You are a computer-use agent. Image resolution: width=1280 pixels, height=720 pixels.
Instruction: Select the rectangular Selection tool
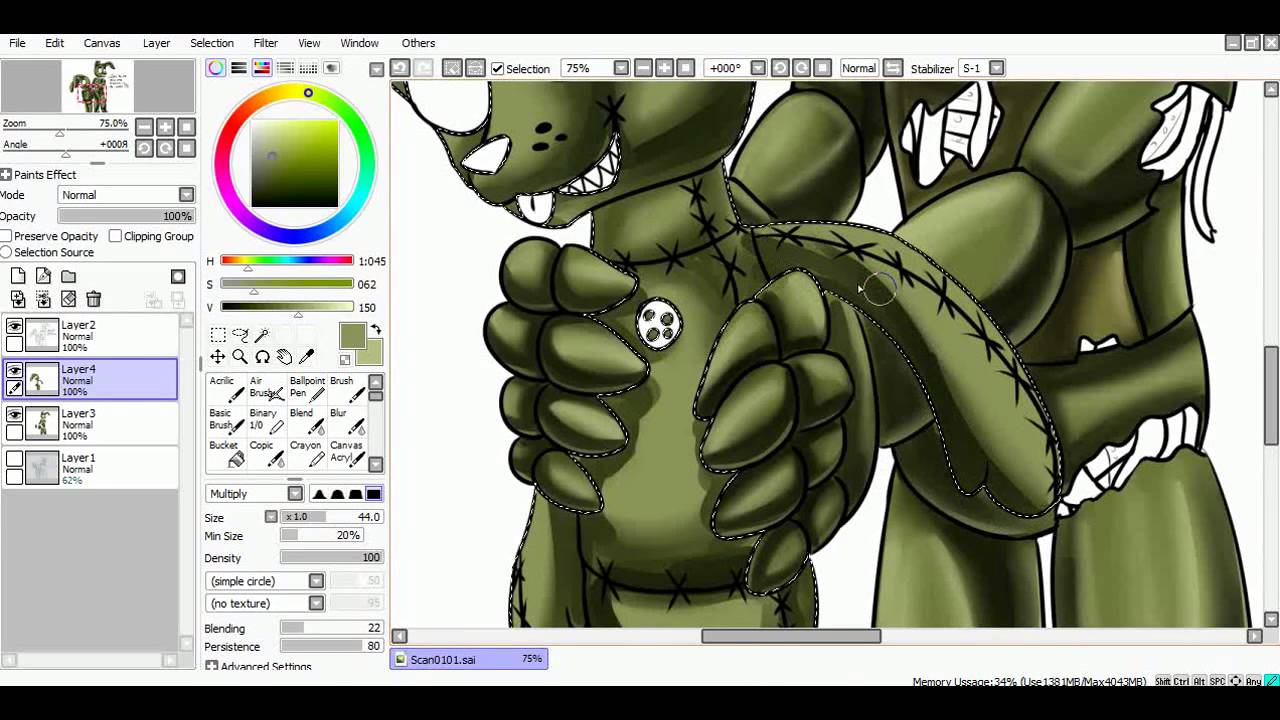pos(218,335)
